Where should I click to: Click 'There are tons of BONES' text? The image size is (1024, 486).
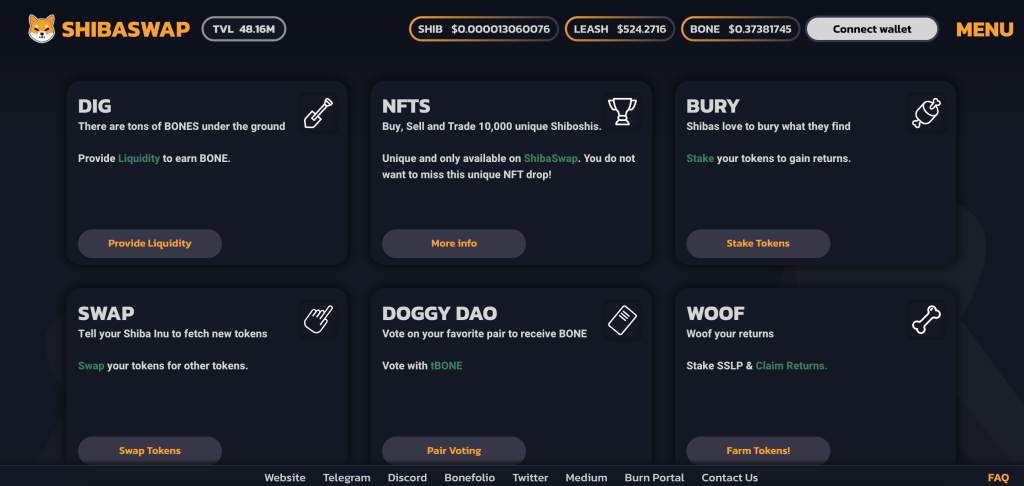(182, 126)
